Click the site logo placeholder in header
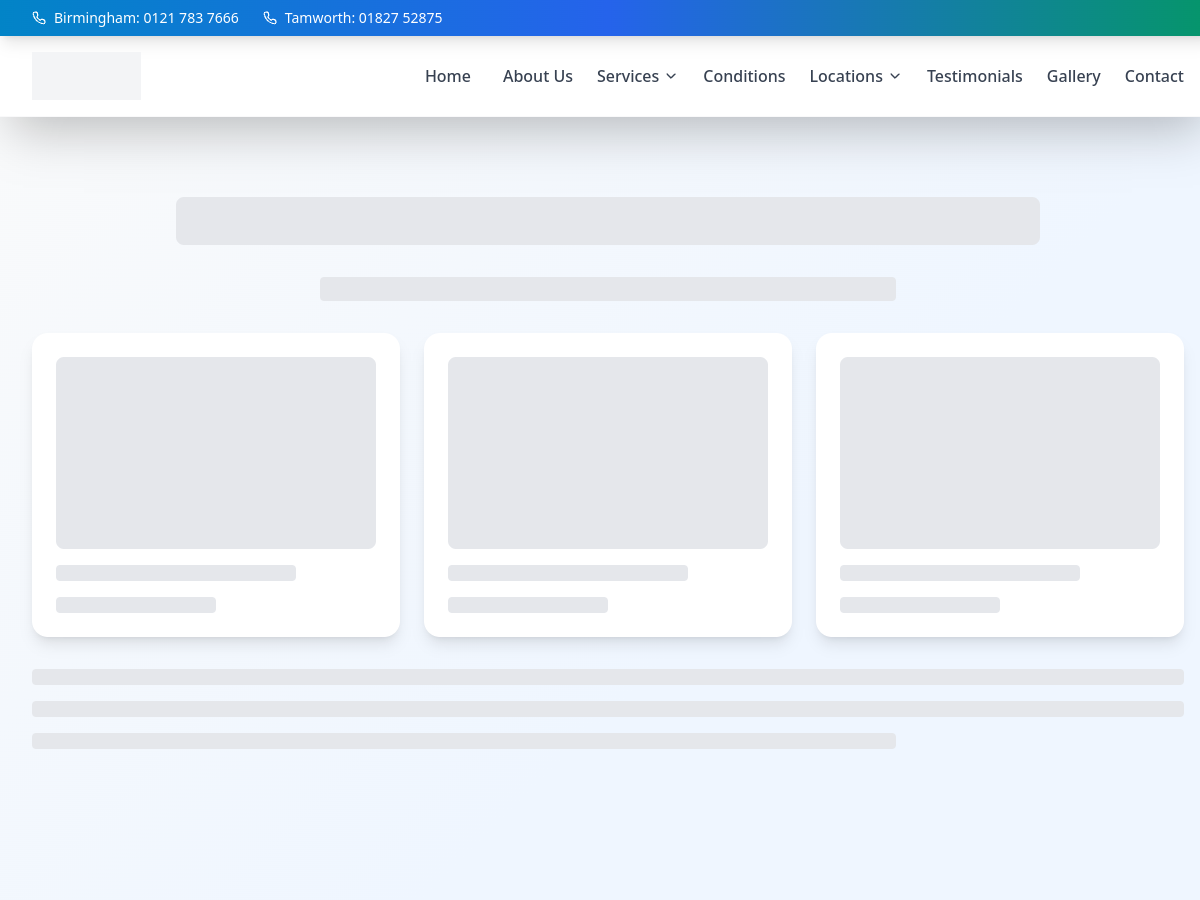This screenshot has width=1200, height=900. [86, 76]
